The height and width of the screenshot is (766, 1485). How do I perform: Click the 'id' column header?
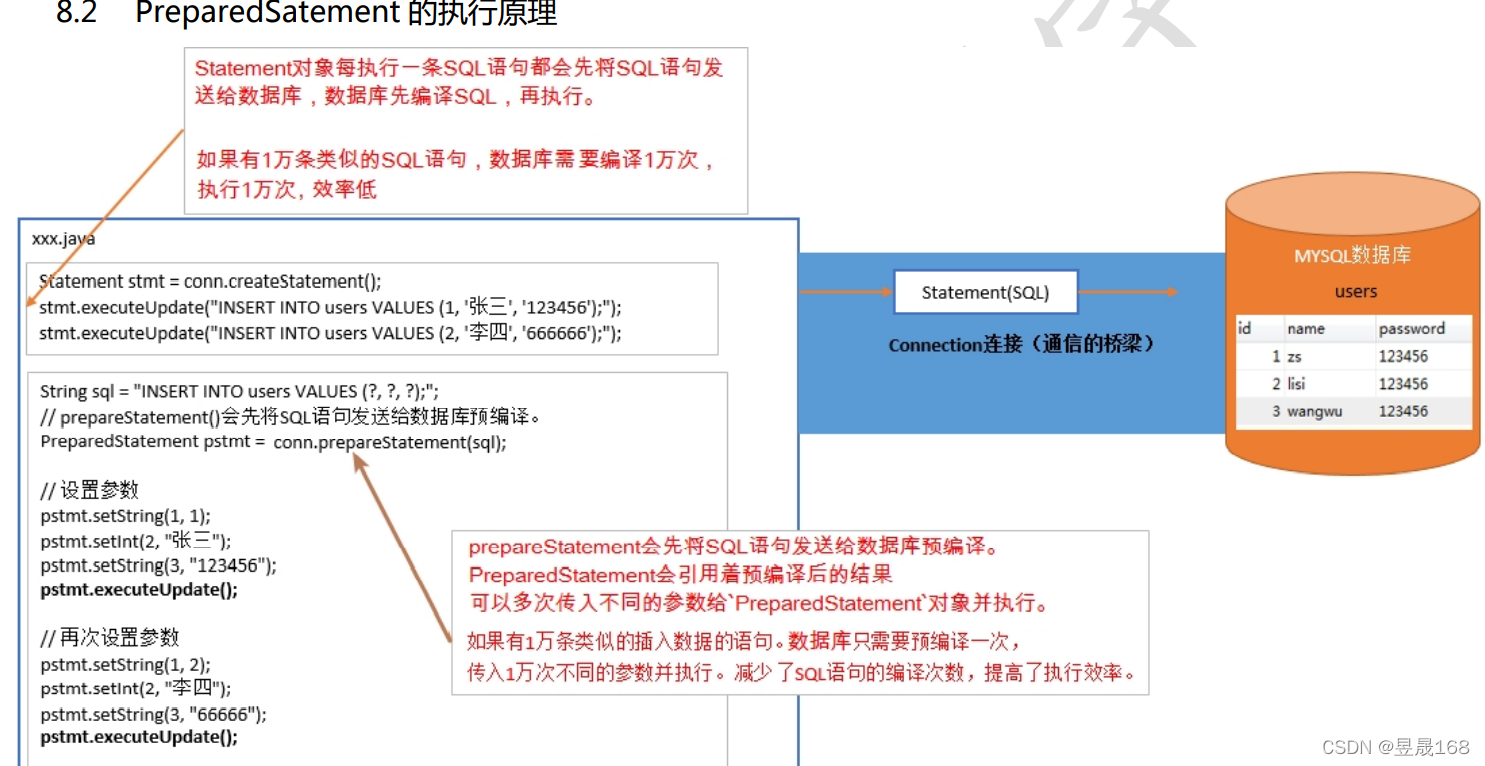pyautogui.click(x=1245, y=328)
